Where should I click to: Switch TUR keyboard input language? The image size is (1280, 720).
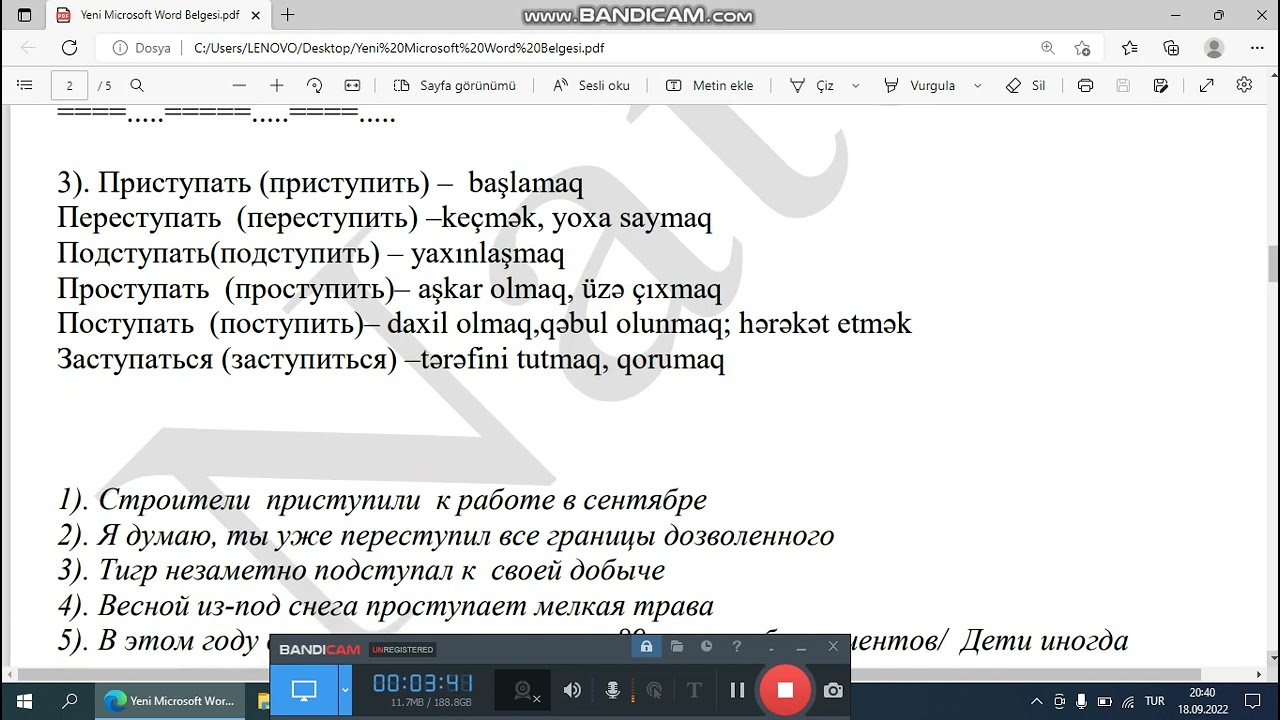point(1154,701)
